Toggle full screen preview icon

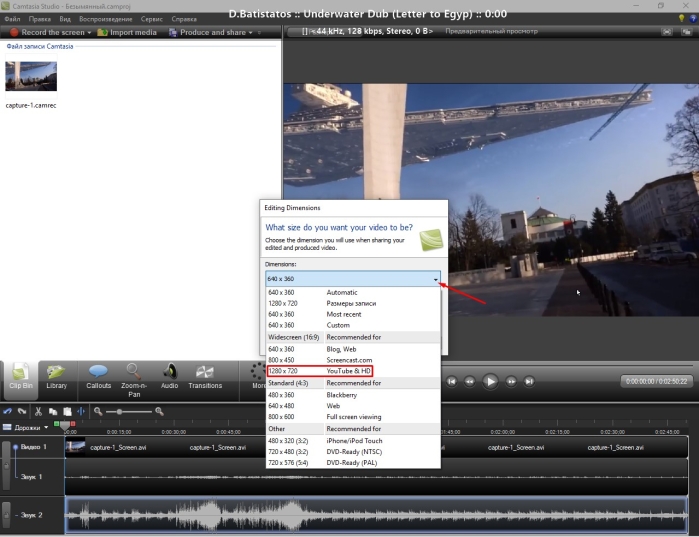point(667,32)
